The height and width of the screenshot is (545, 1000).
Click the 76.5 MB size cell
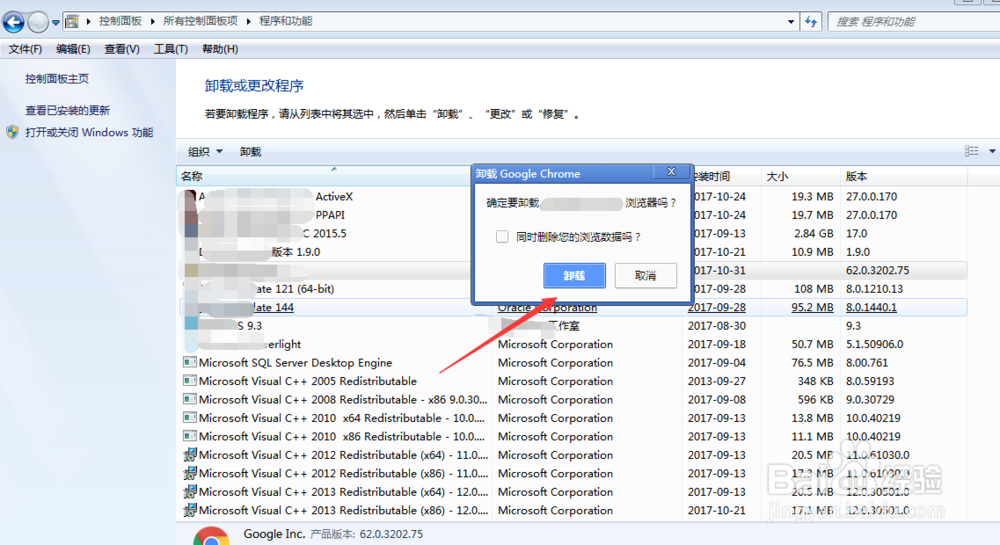tap(812, 363)
